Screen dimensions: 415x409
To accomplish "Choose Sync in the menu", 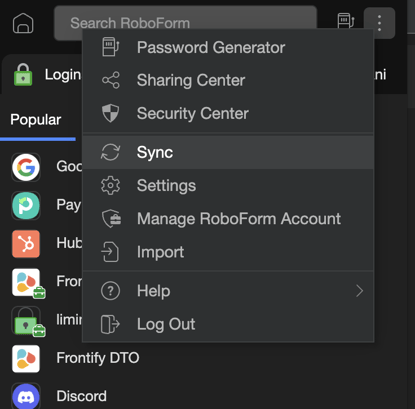I will (228, 152).
